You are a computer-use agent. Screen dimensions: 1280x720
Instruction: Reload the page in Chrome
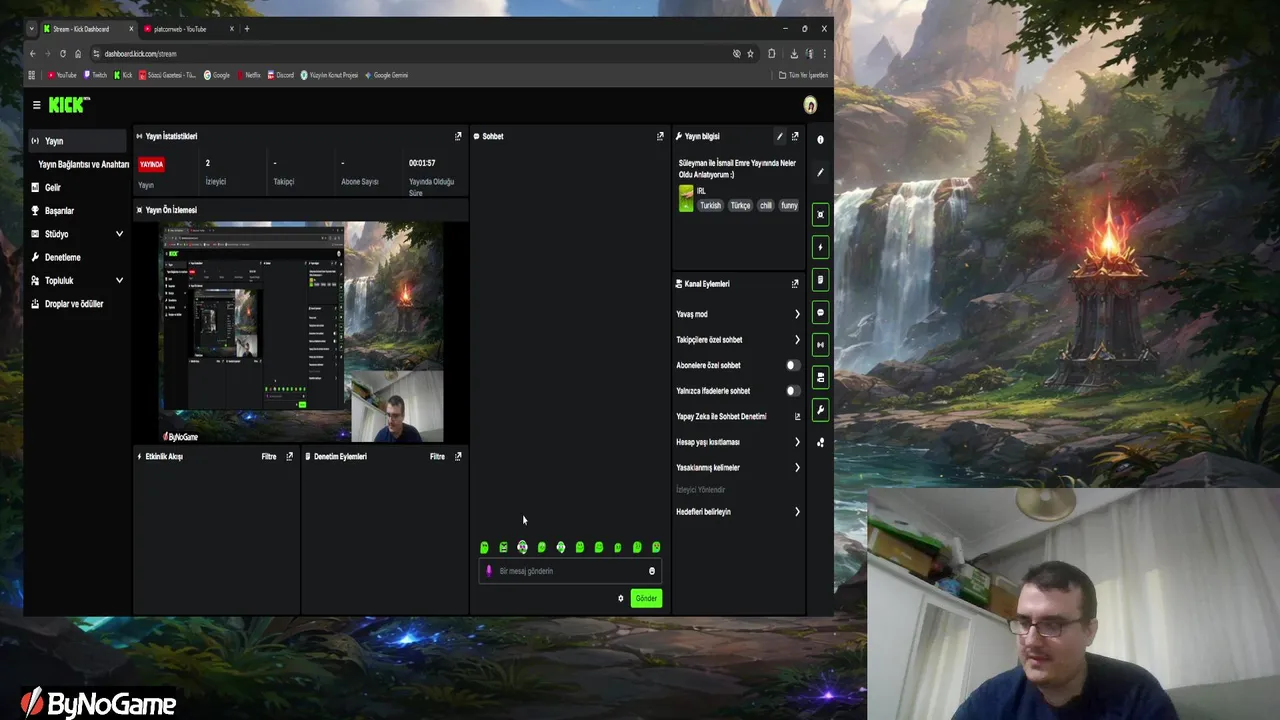click(x=63, y=54)
